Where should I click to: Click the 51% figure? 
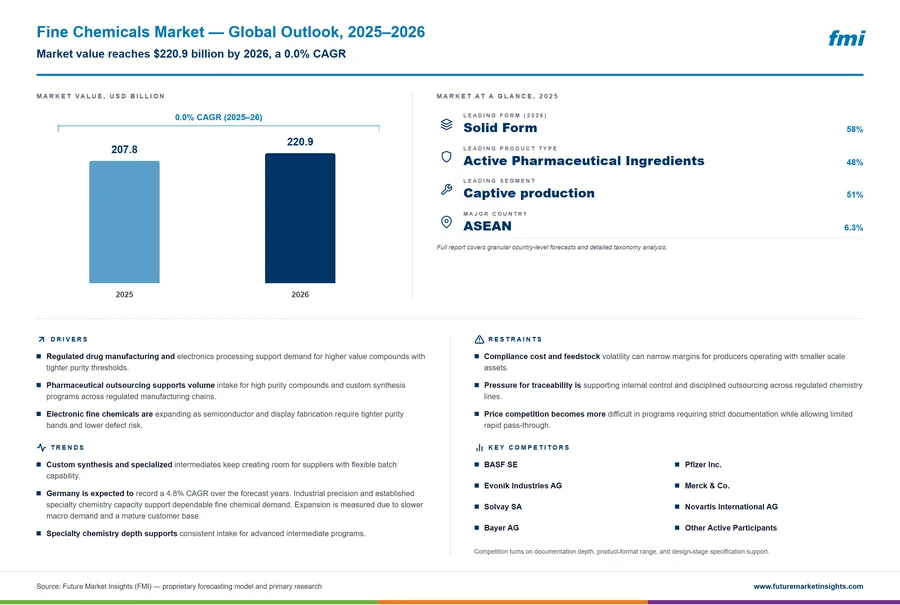click(x=854, y=195)
